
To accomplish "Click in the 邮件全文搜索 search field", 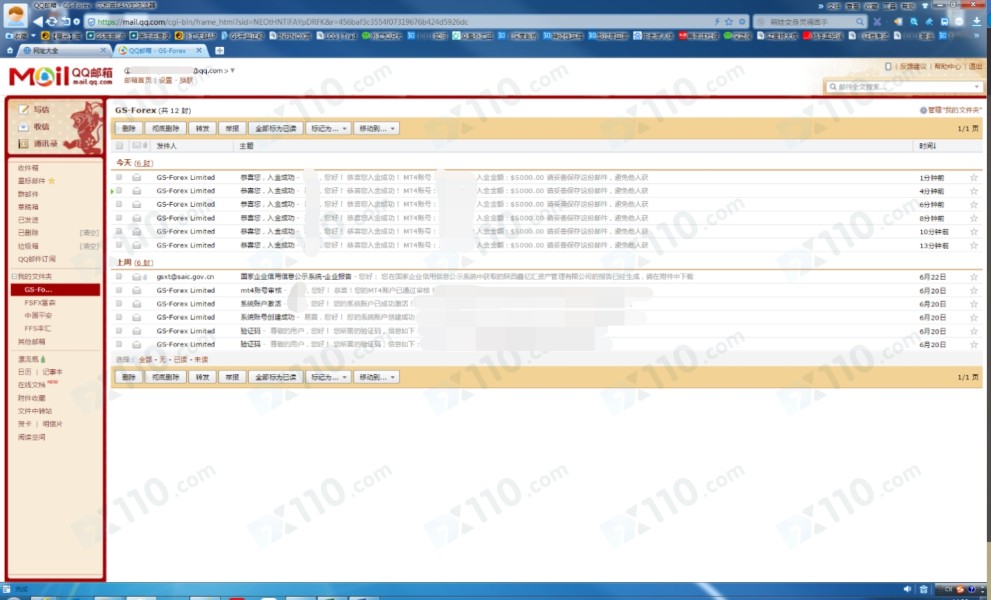I will (903, 87).
